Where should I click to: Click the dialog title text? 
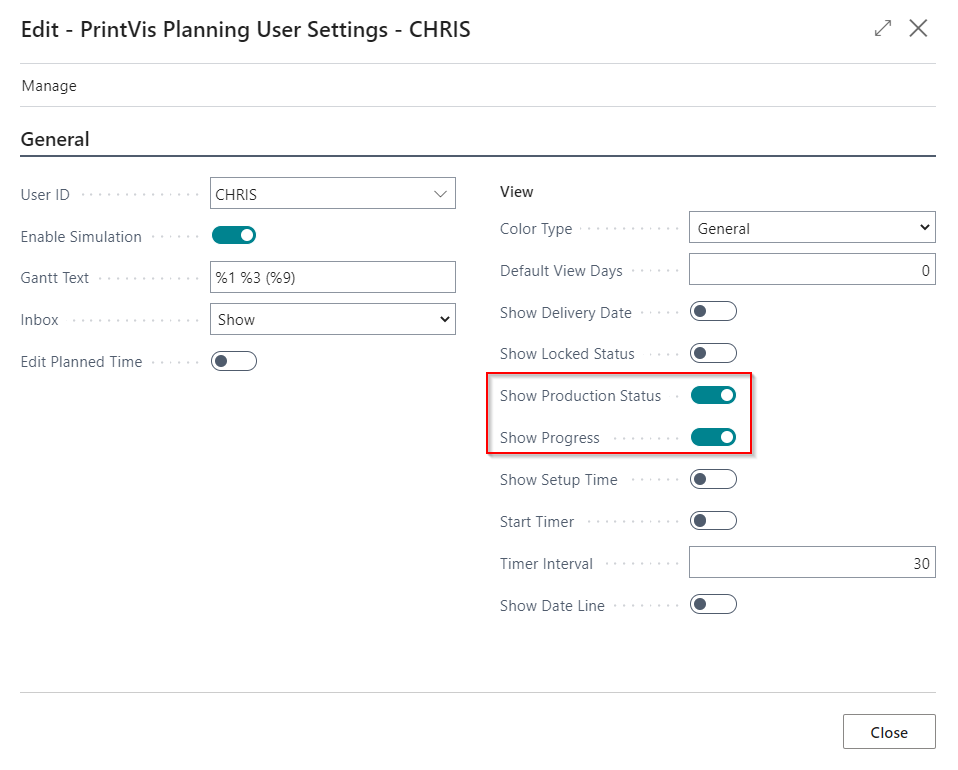click(x=246, y=29)
